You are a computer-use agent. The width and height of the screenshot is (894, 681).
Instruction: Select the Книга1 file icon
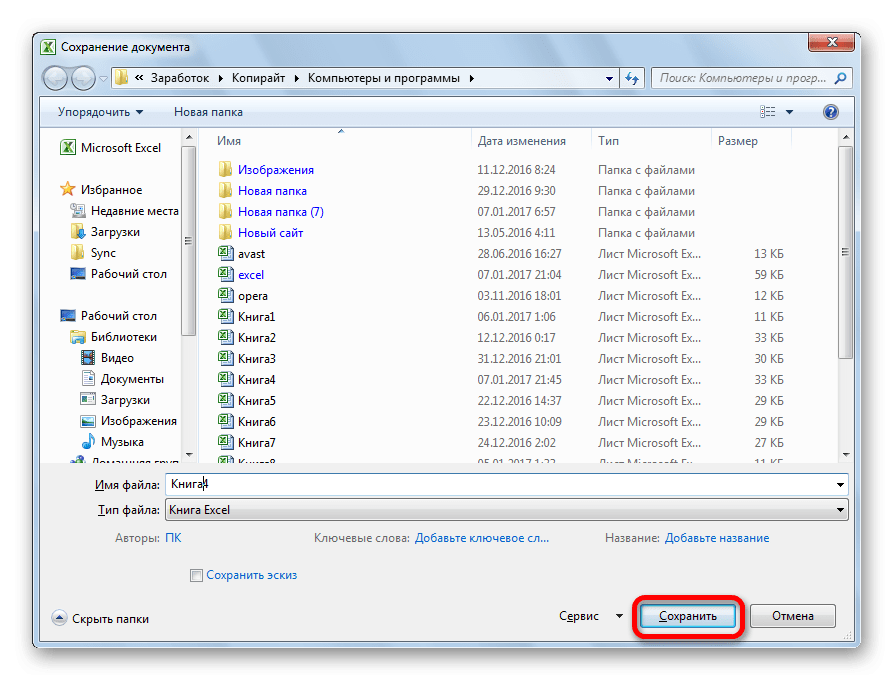(226, 317)
